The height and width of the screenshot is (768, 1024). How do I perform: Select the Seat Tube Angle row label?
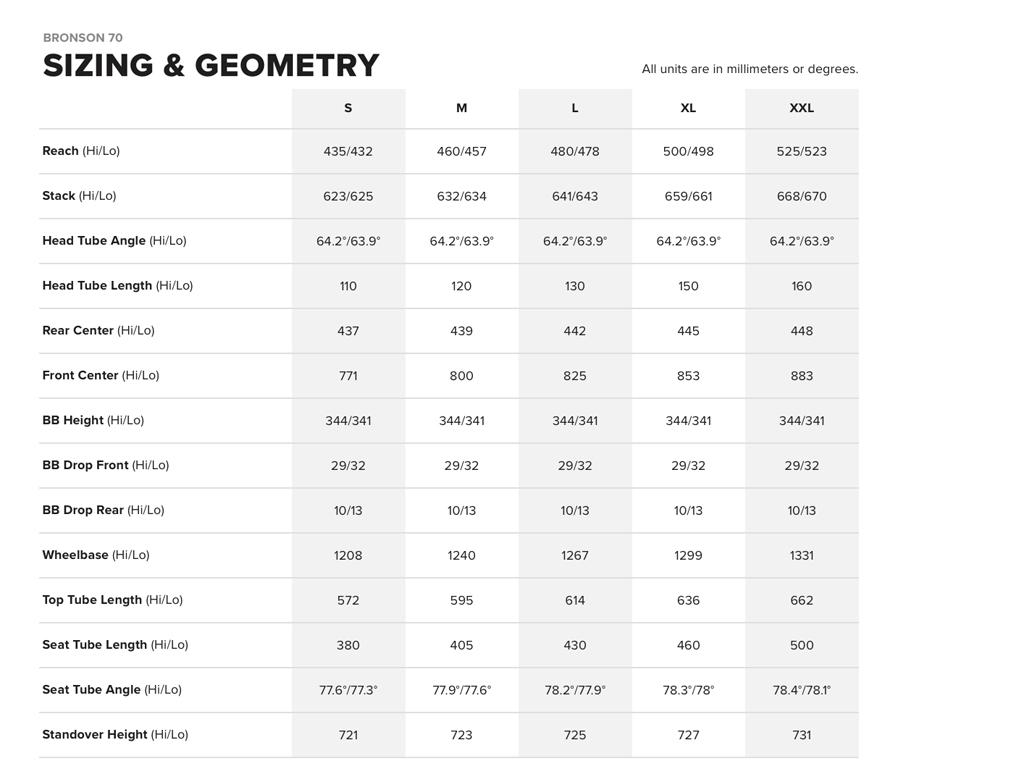111,690
